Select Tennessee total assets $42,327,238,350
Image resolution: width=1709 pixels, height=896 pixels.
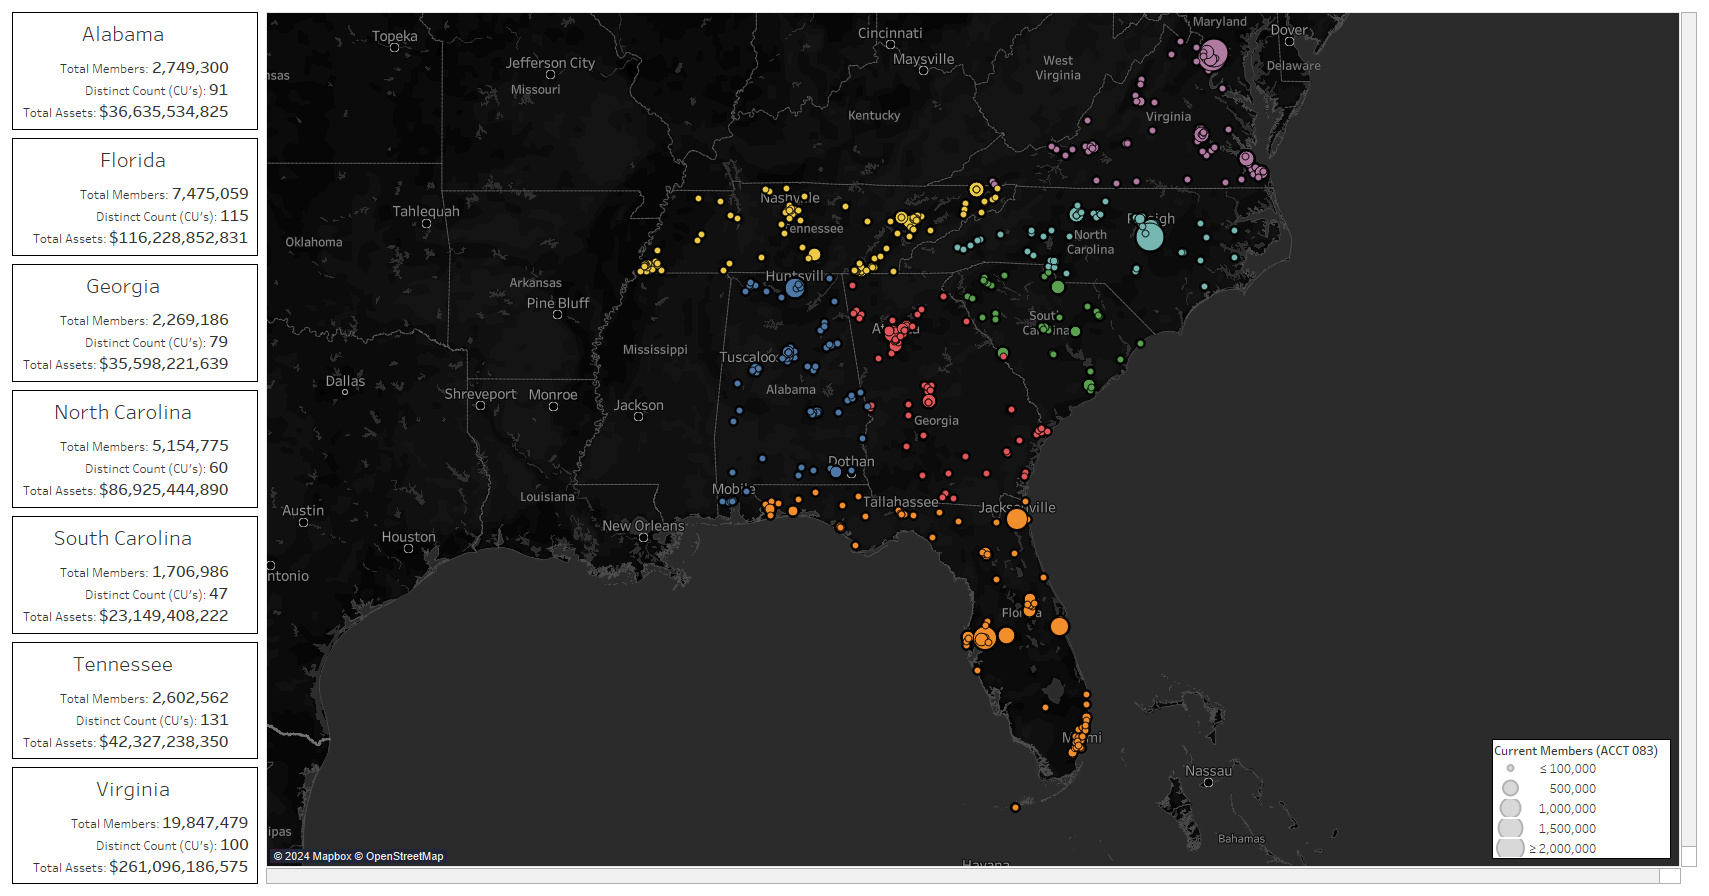(x=164, y=742)
